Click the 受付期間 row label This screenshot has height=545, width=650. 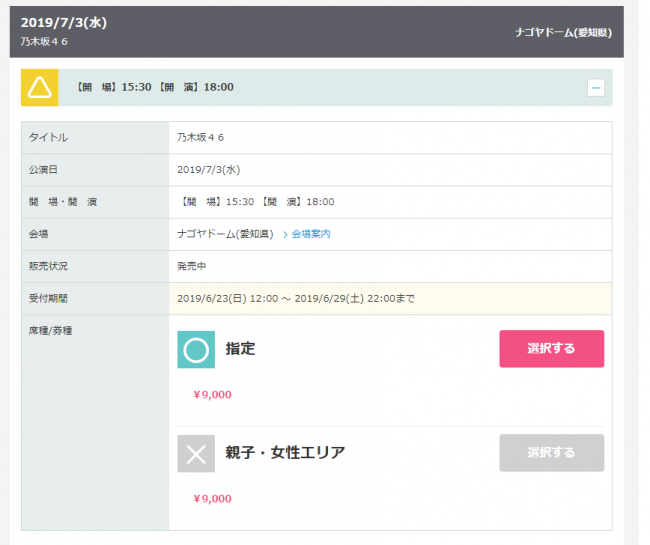point(48,298)
